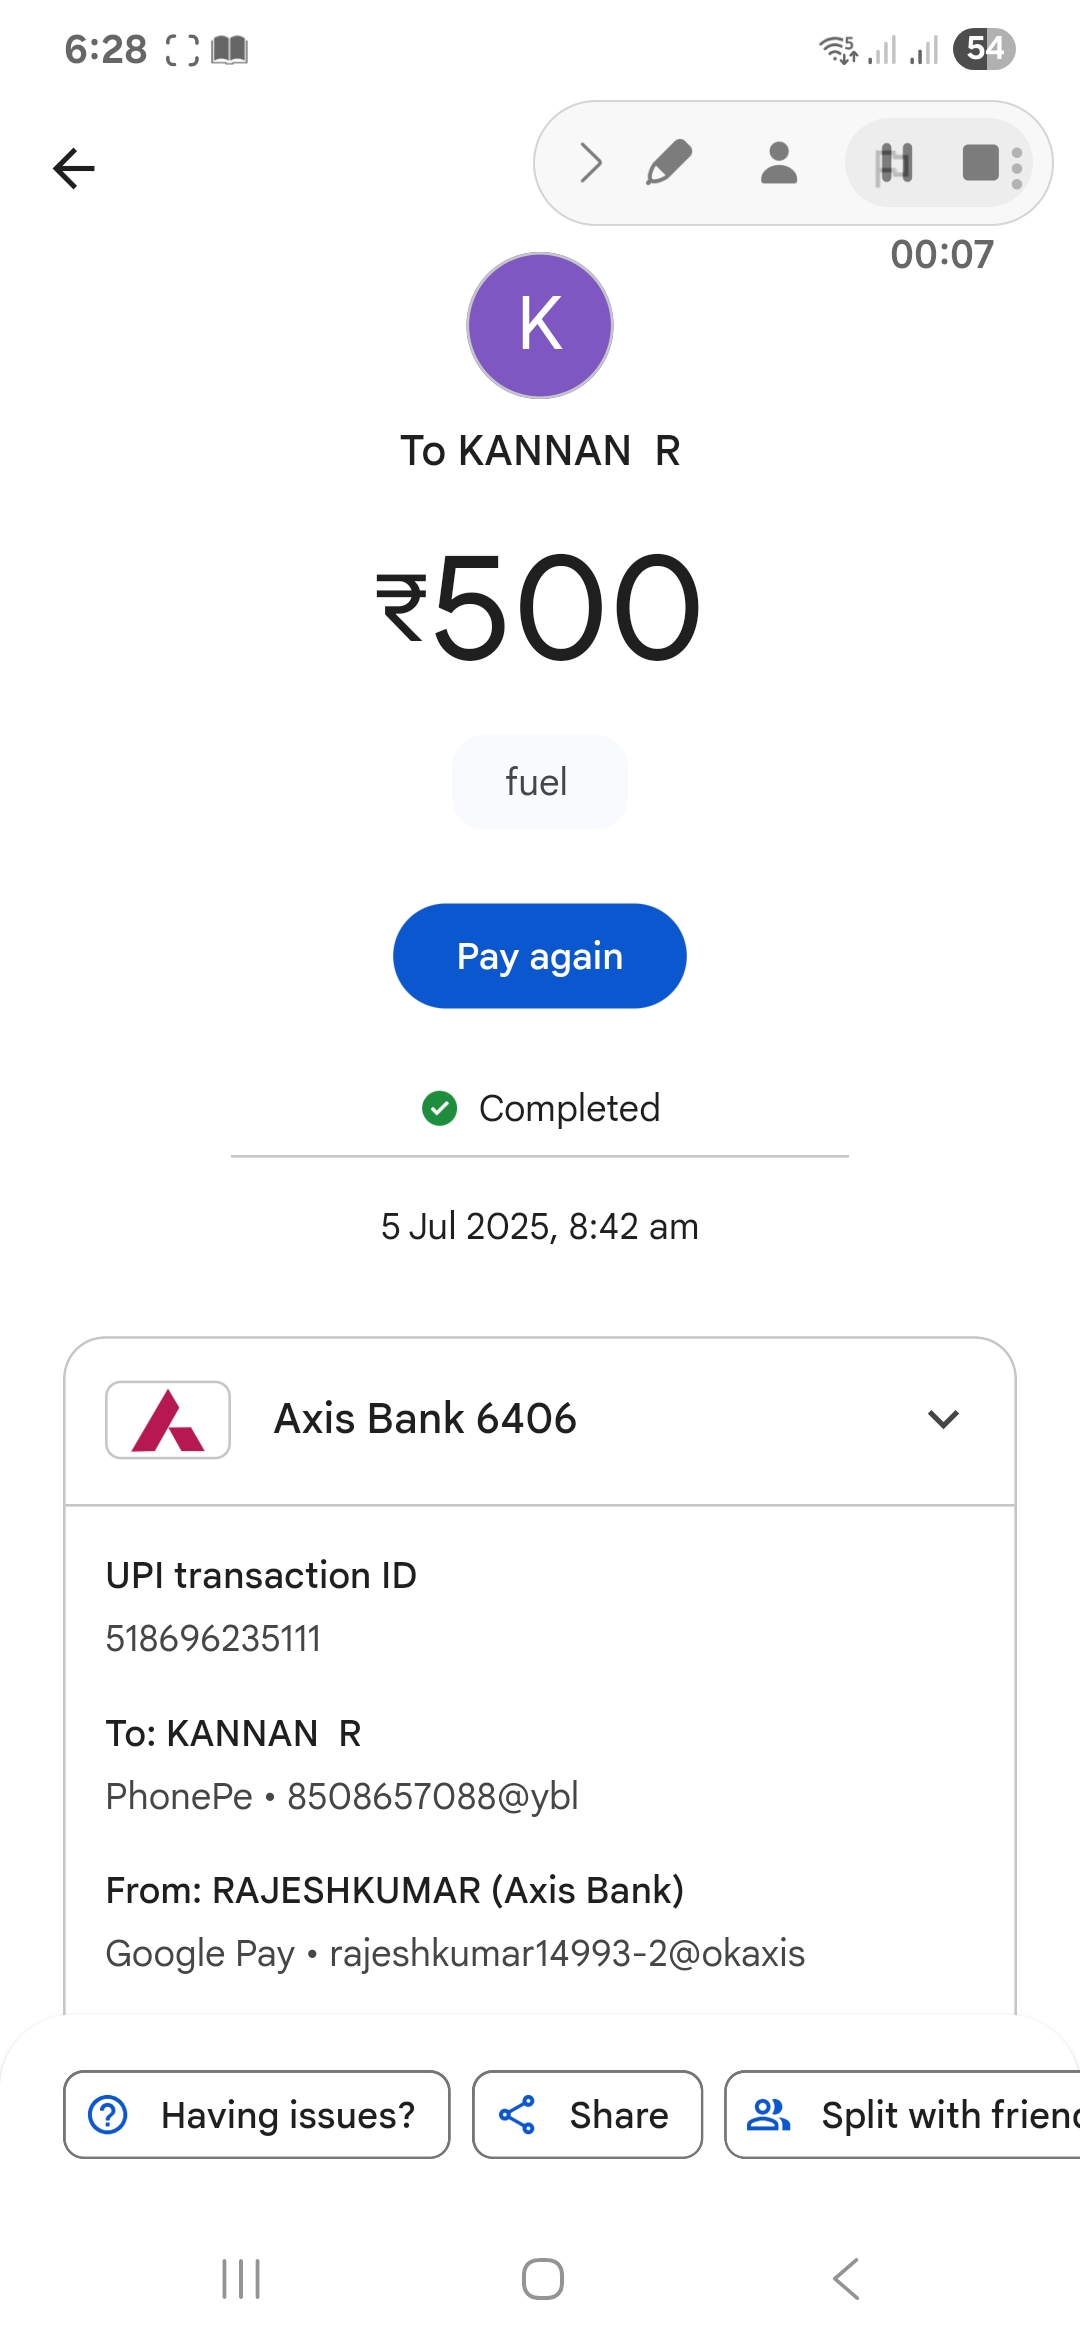Open recent apps from the navigation bar
1080x2340 pixels.
click(241, 2279)
